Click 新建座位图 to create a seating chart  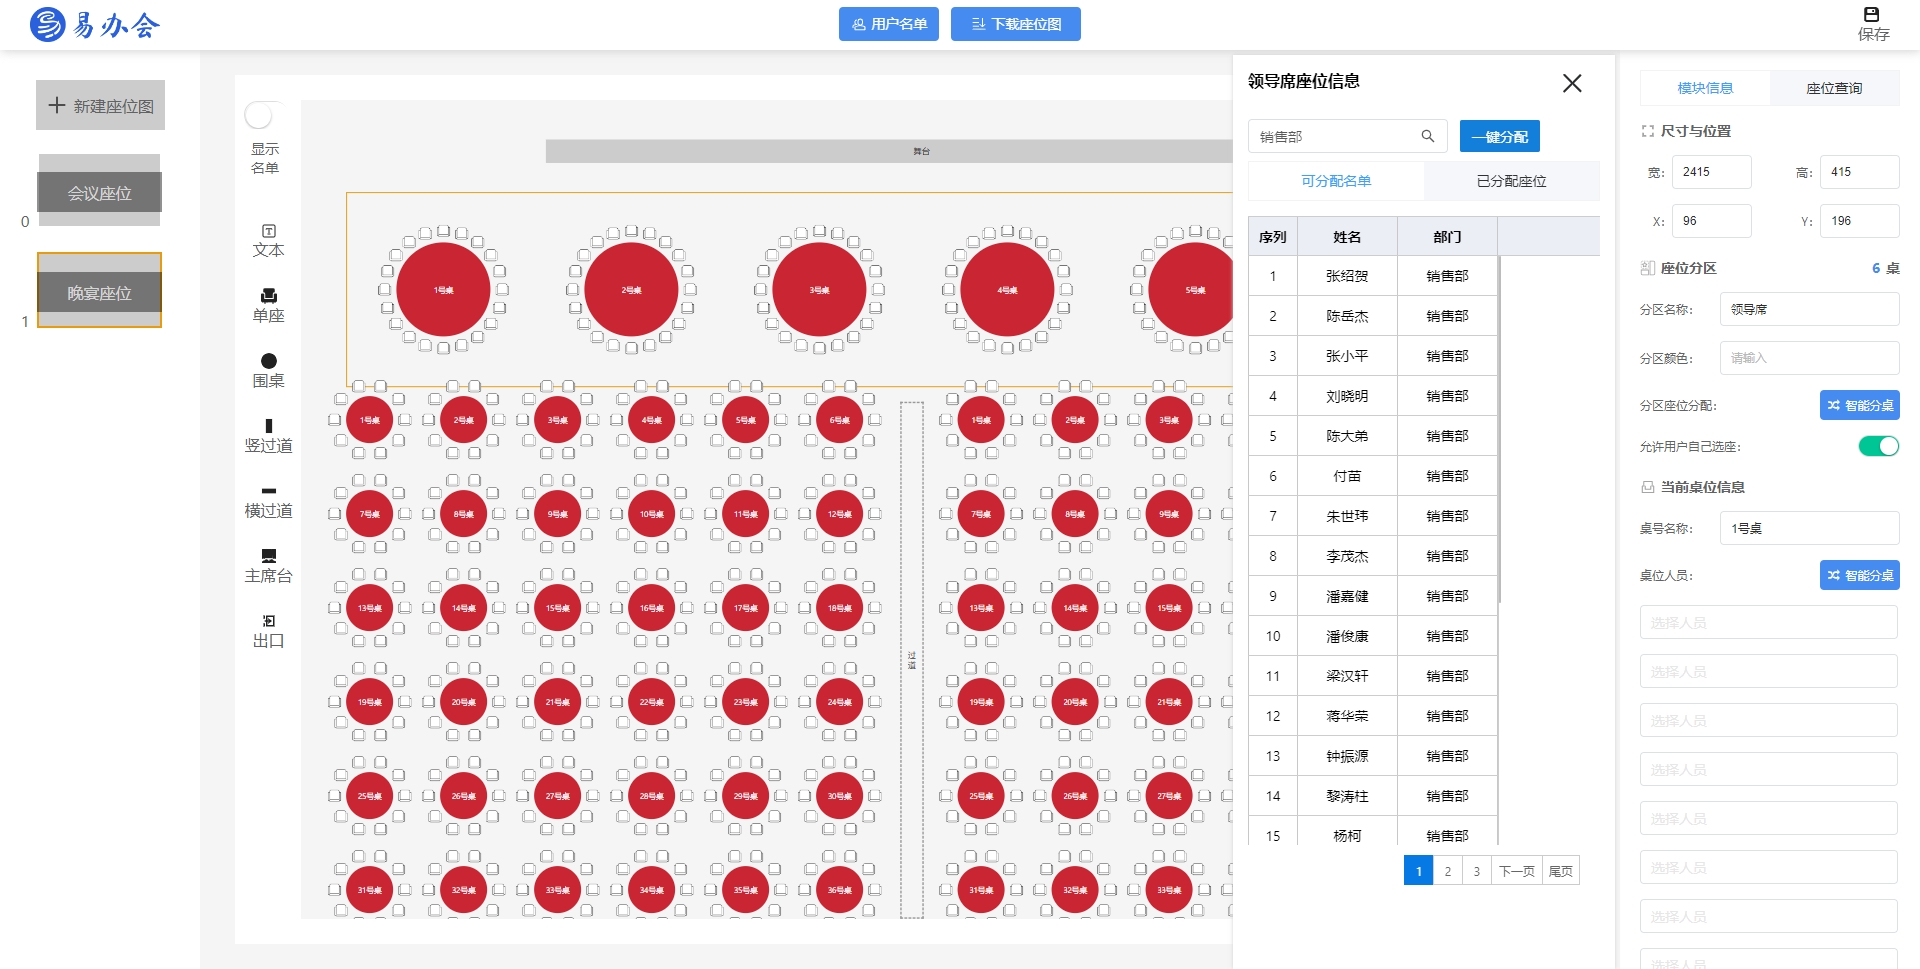pyautogui.click(x=101, y=105)
